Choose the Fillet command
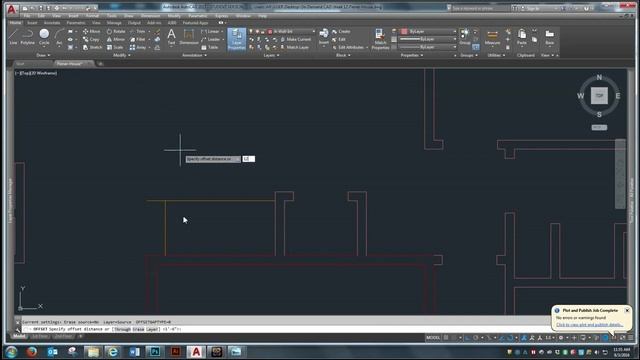Screen dimensions: 640x360 138,40
